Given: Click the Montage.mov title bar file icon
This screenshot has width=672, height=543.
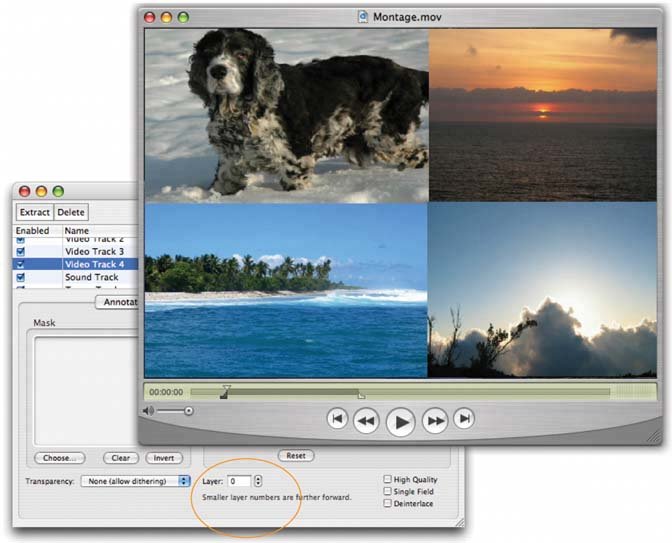Looking at the screenshot, I should [x=362, y=17].
